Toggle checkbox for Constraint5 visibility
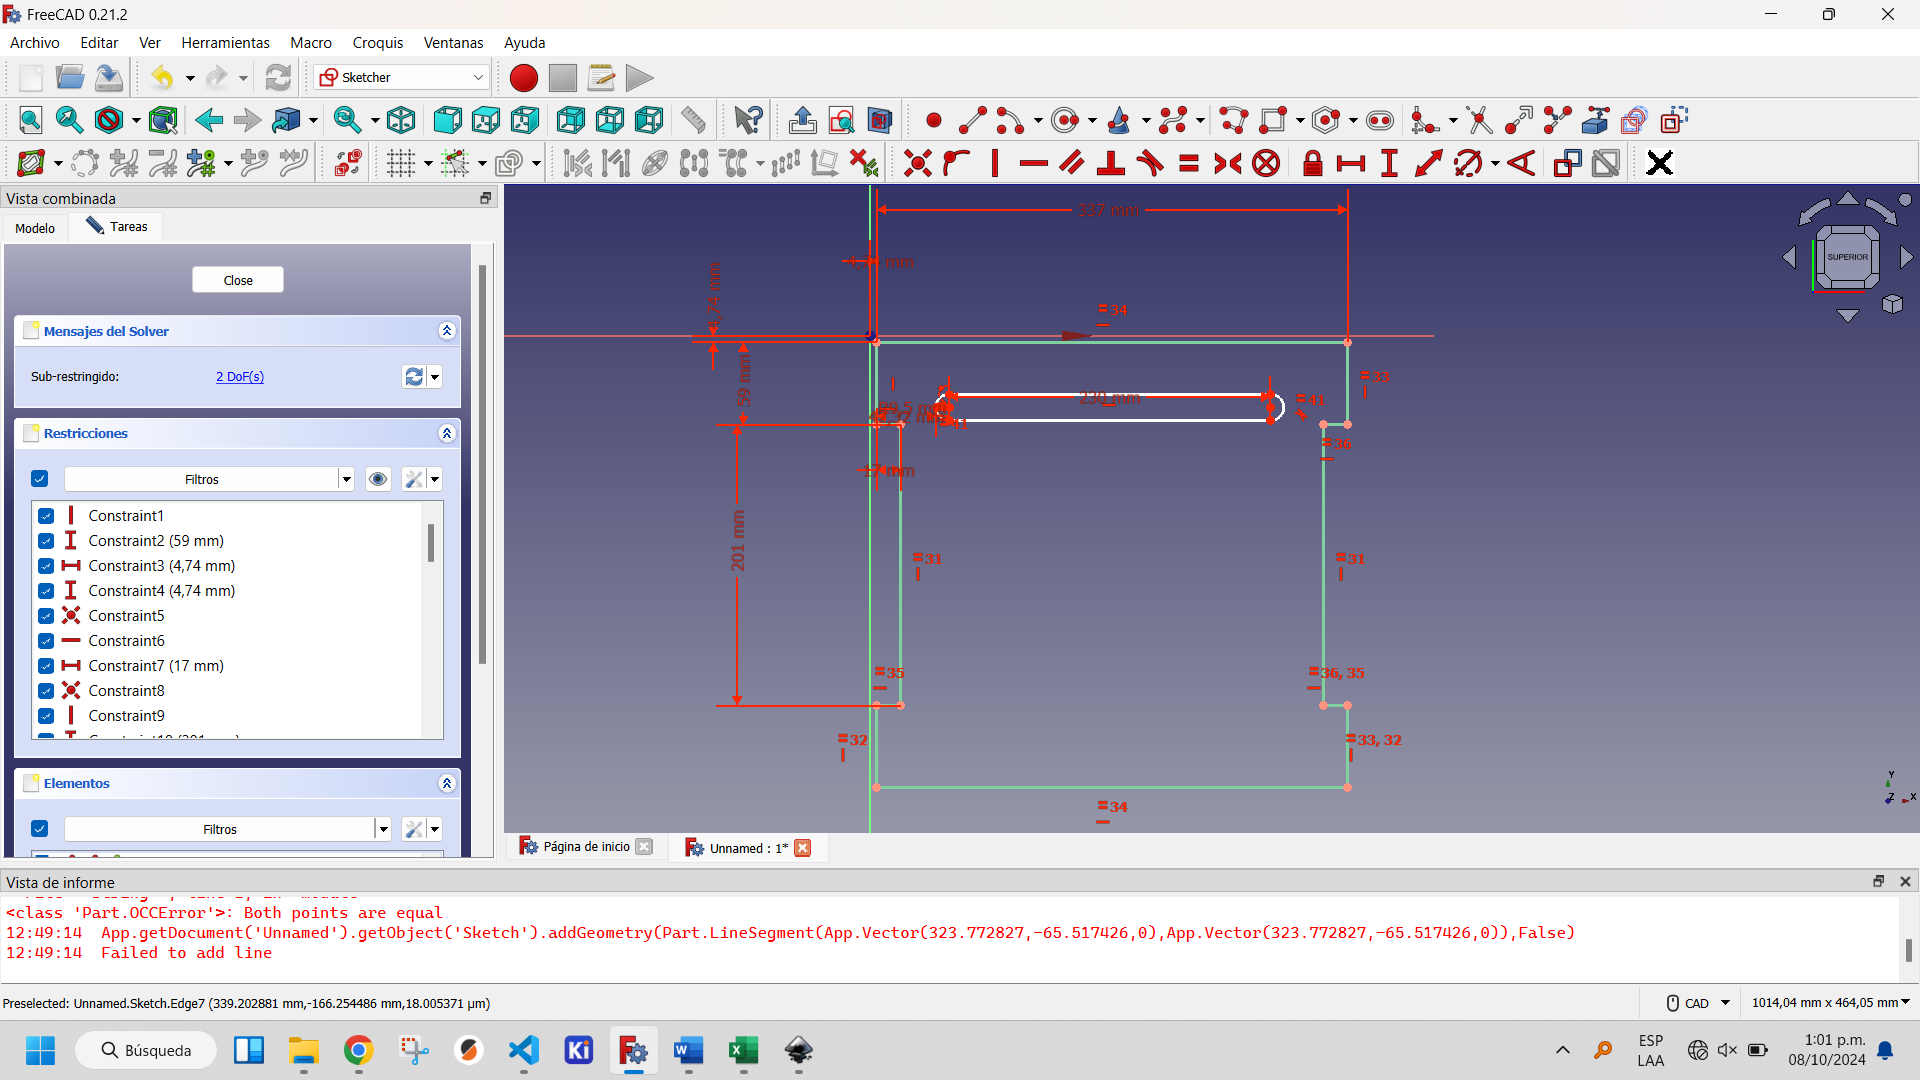The image size is (1920, 1080). pyautogui.click(x=46, y=615)
